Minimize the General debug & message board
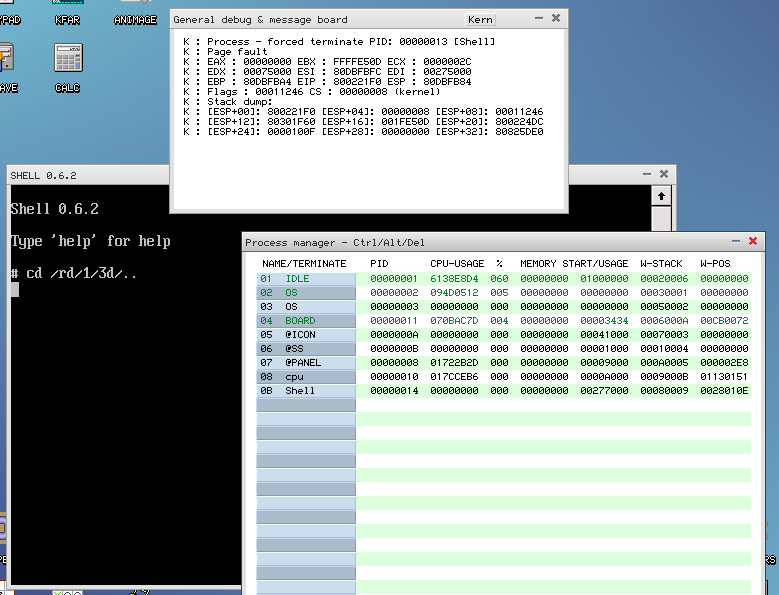779x595 pixels. click(x=537, y=18)
